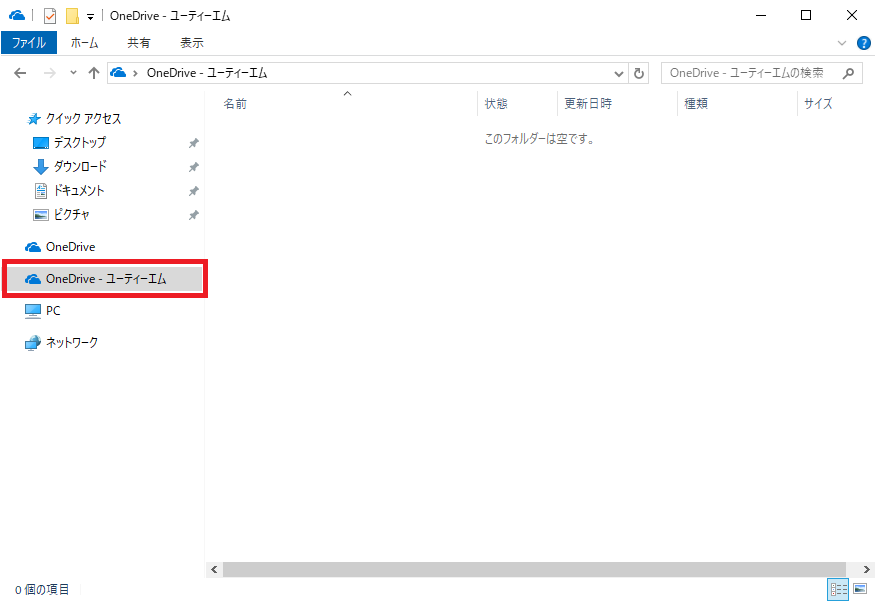876x602 pixels.
Task: Click the magnifier search icon
Action: pos(848,73)
